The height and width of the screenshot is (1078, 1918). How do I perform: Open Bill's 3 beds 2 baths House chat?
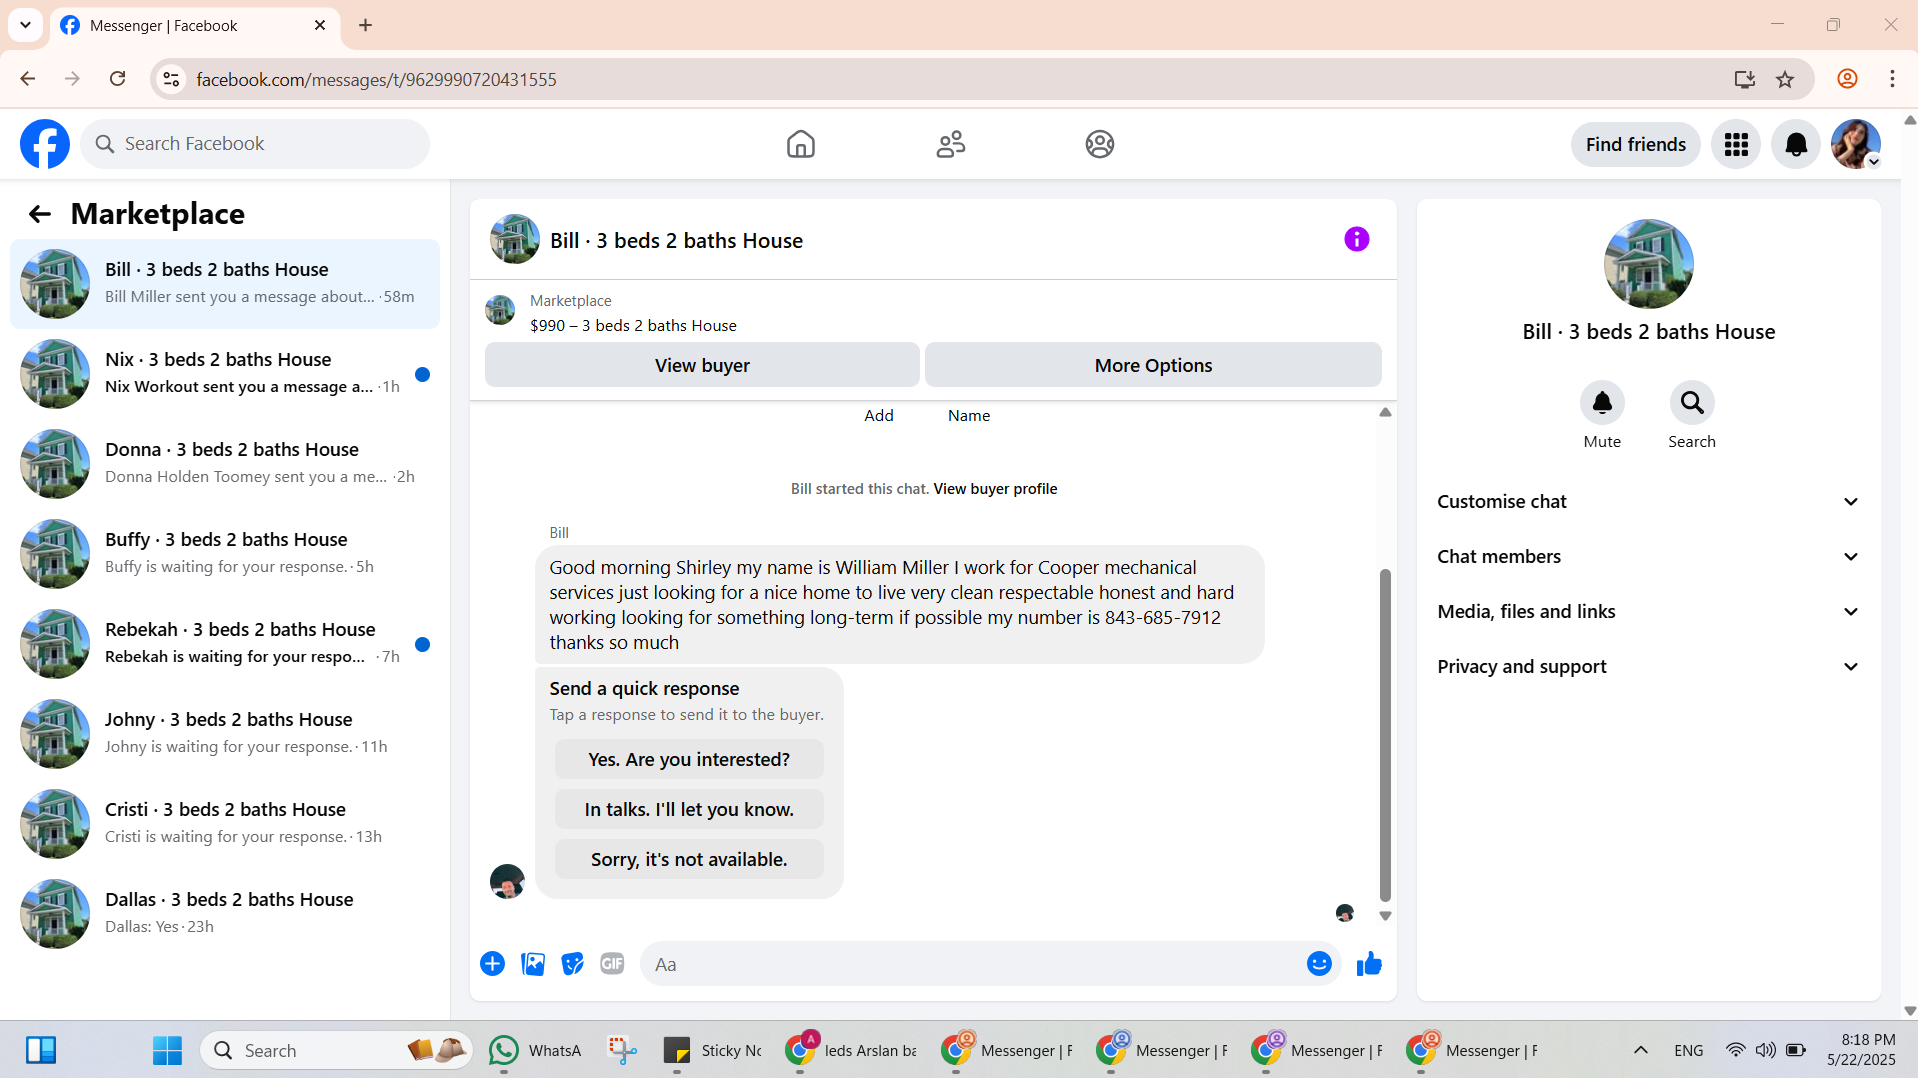click(225, 284)
